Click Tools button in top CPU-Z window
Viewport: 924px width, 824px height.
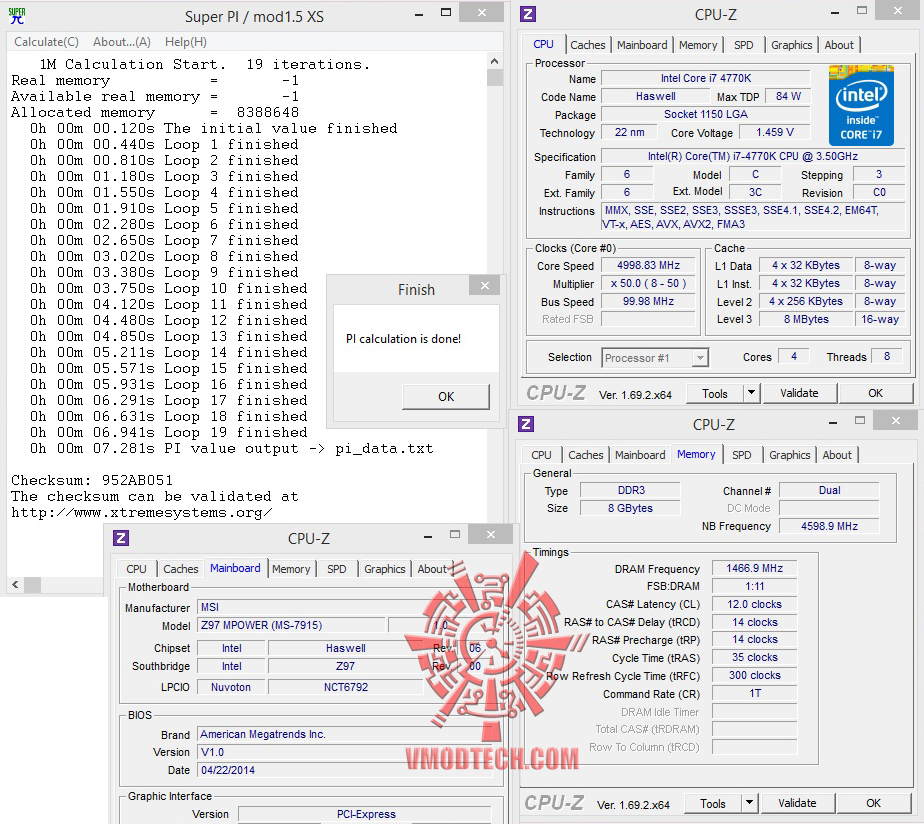pos(714,393)
